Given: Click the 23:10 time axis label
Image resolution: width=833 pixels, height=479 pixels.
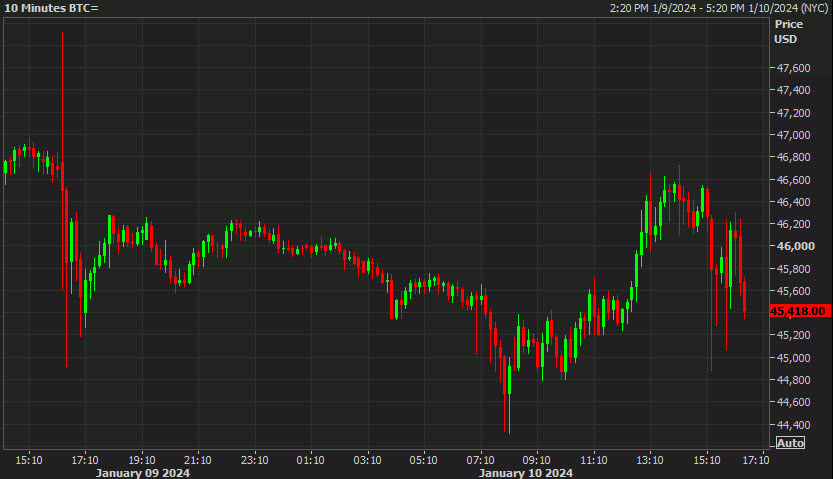Looking at the screenshot, I should point(254,460).
